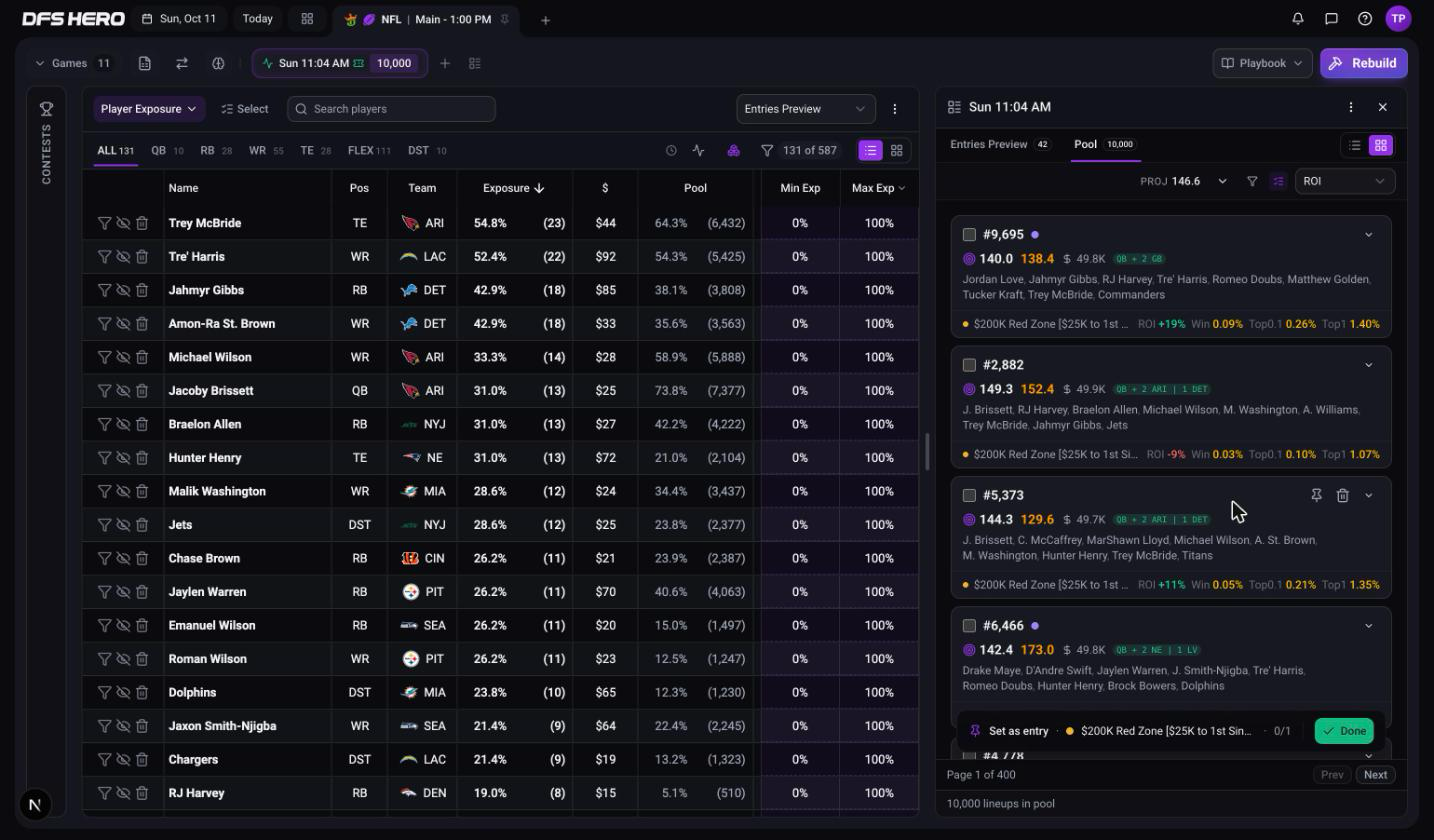Expand lineup #2,882 details
The height and width of the screenshot is (840, 1434).
1369,365
